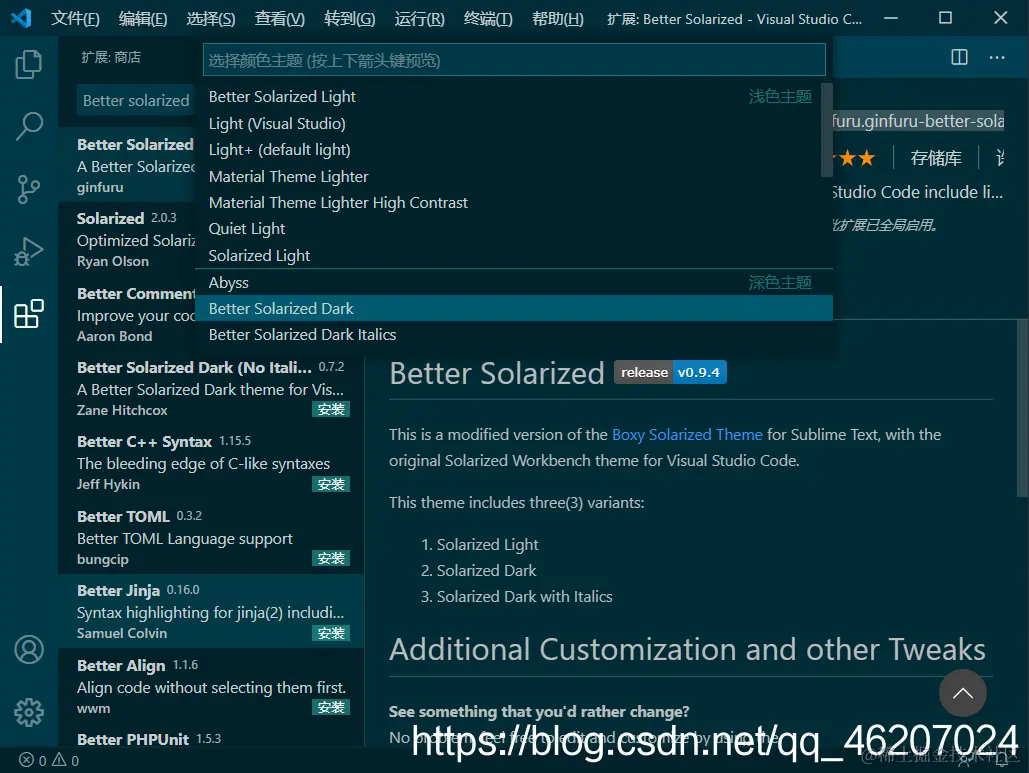Install the Better TOML extension
The width and height of the screenshot is (1029, 773).
coord(331,558)
